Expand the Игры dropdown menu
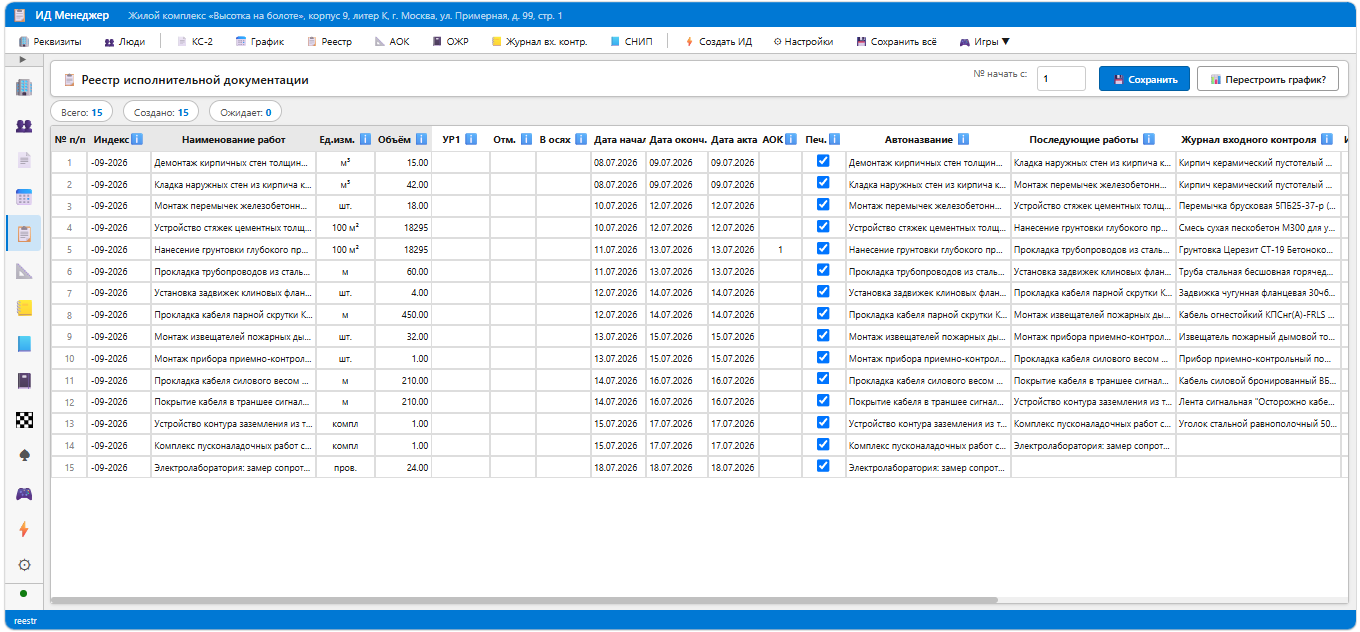This screenshot has width=1360, height=632. 985,42
